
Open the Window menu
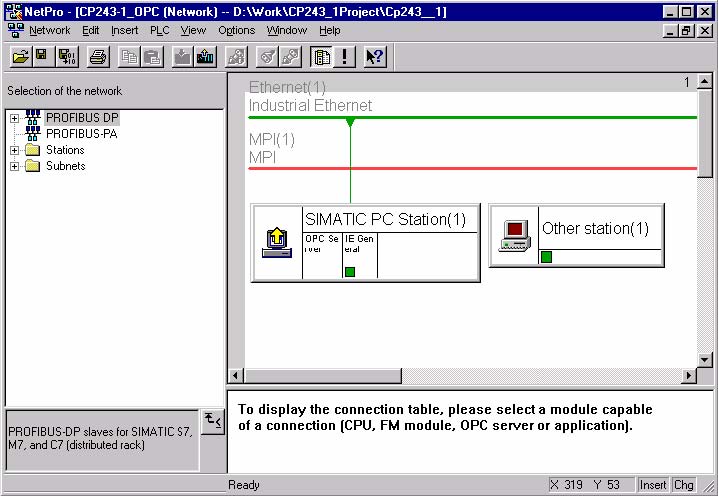(287, 30)
